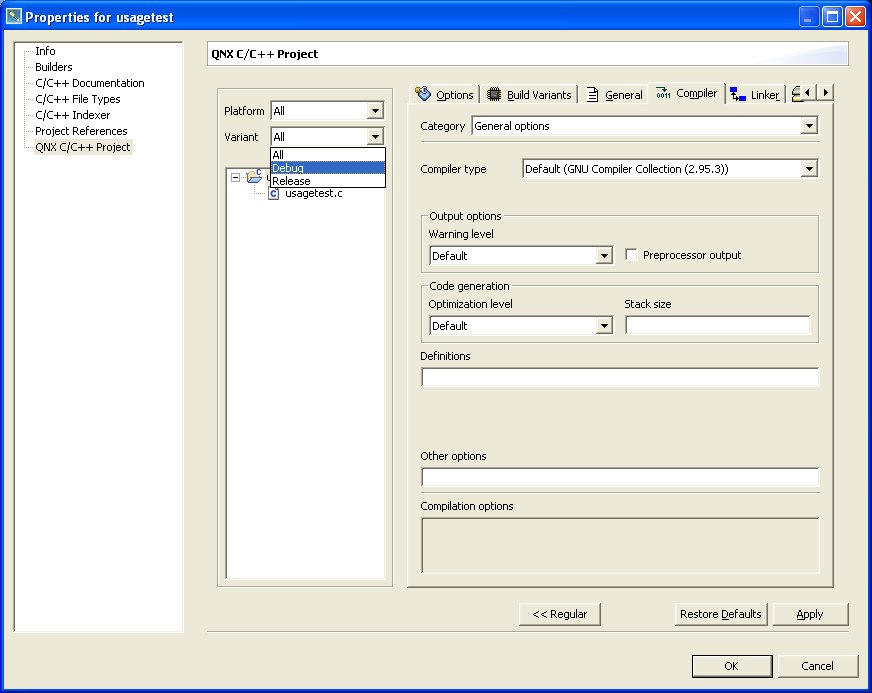Choose Release from the Variant list

(291, 181)
